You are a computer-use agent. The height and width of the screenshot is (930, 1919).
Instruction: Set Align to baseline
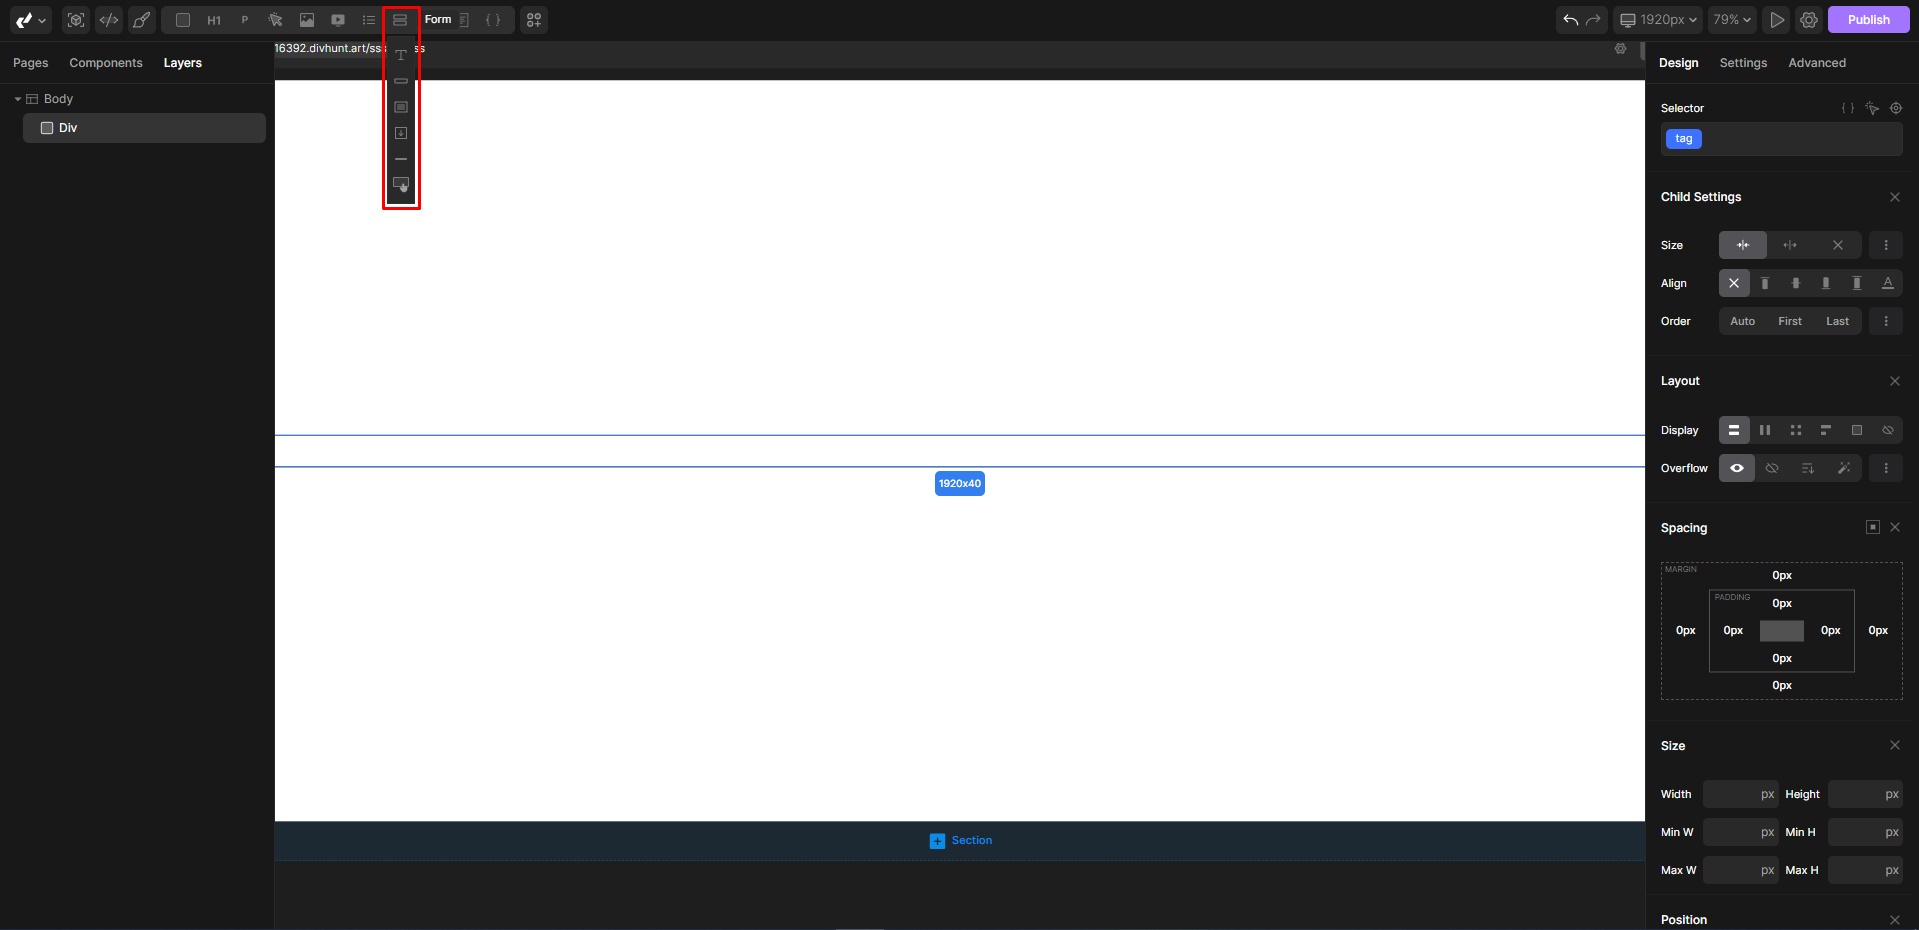(x=1888, y=283)
